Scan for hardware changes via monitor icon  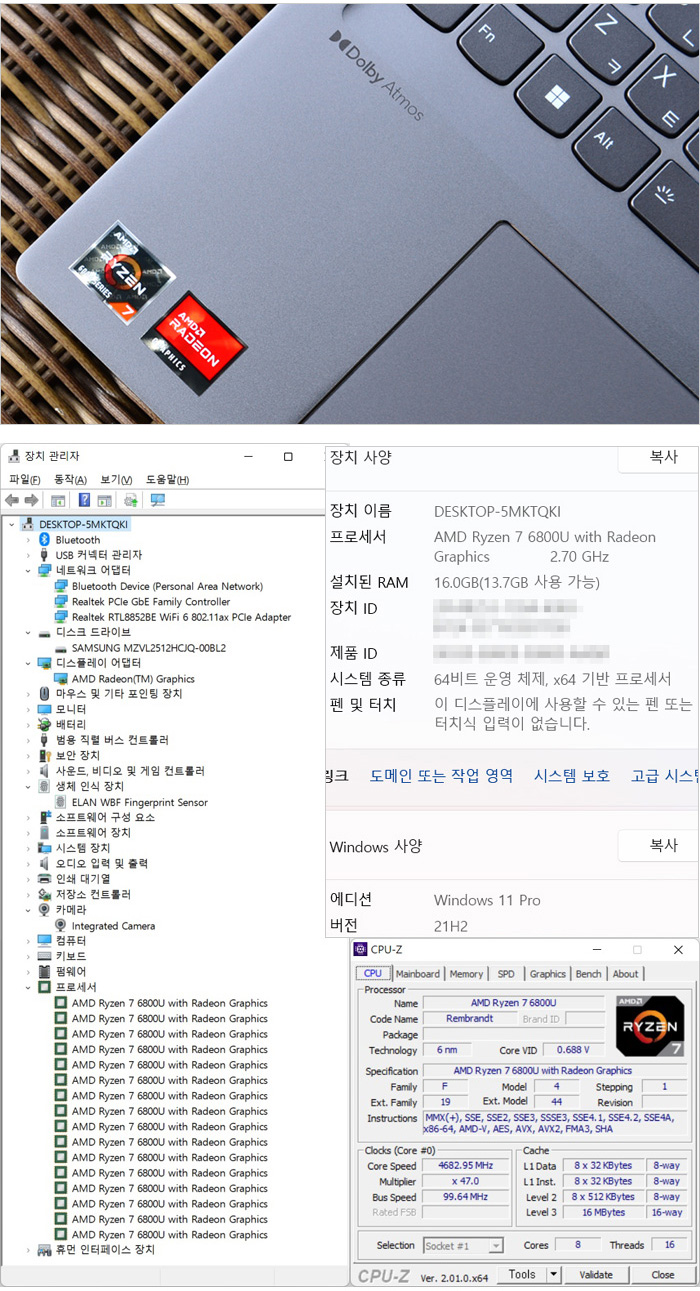click(x=157, y=500)
